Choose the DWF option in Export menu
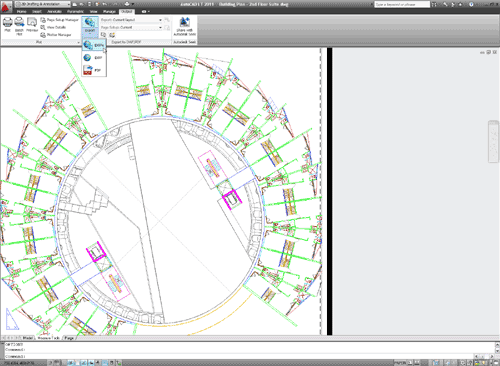Image resolution: width=500 pixels, height=366 pixels. [94, 58]
